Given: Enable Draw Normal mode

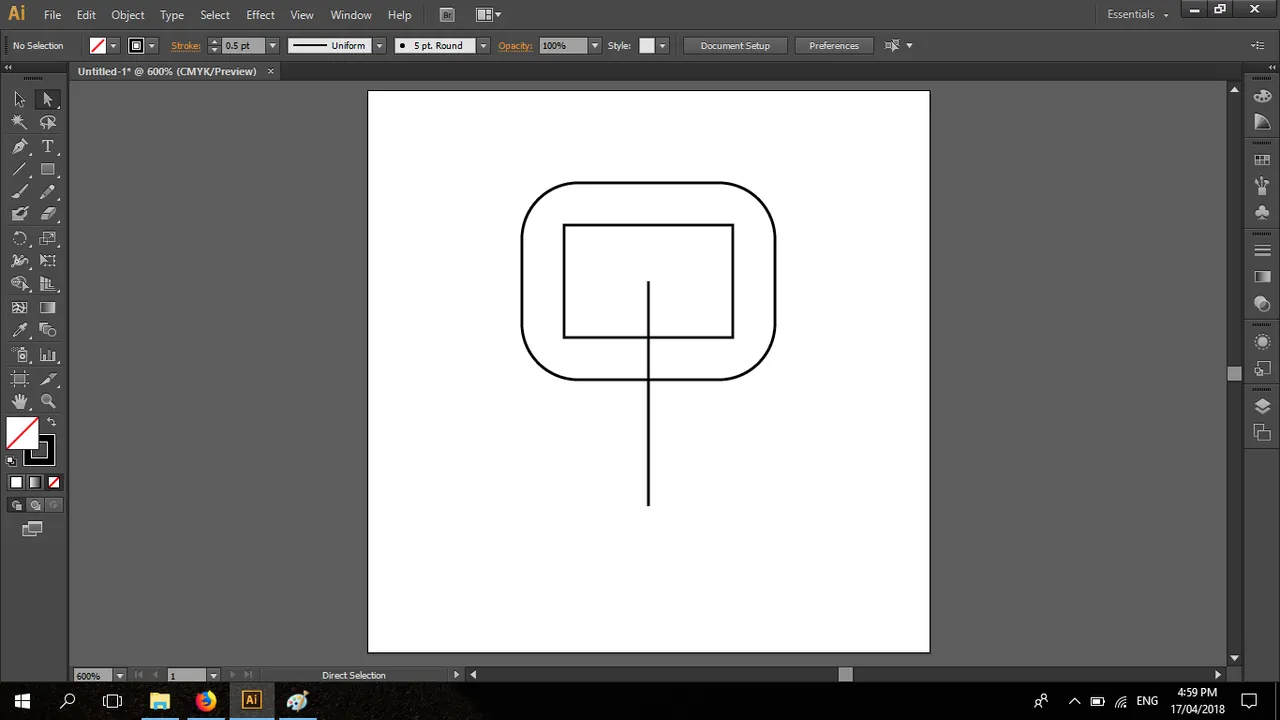Looking at the screenshot, I should point(16,505).
